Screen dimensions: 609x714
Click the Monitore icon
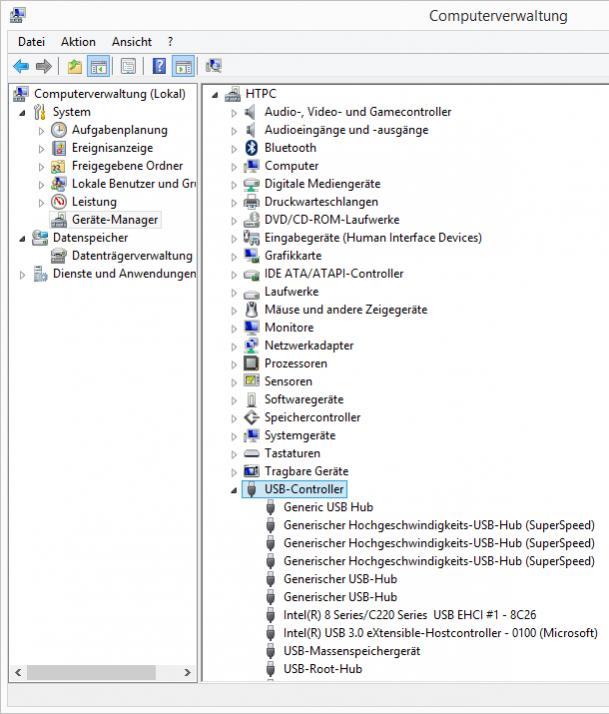(251, 327)
